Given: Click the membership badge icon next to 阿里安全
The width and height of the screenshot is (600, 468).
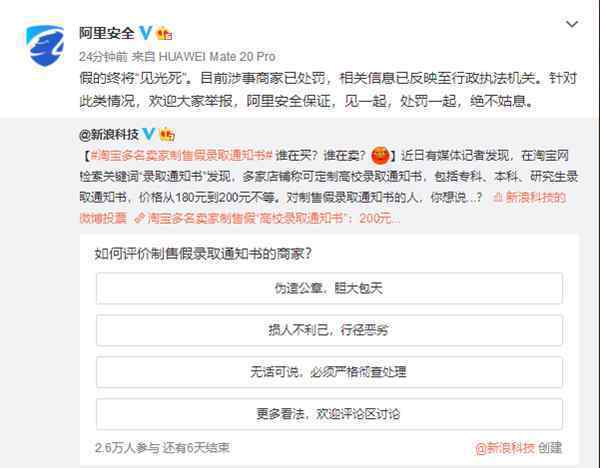Looking at the screenshot, I should (x=164, y=34).
